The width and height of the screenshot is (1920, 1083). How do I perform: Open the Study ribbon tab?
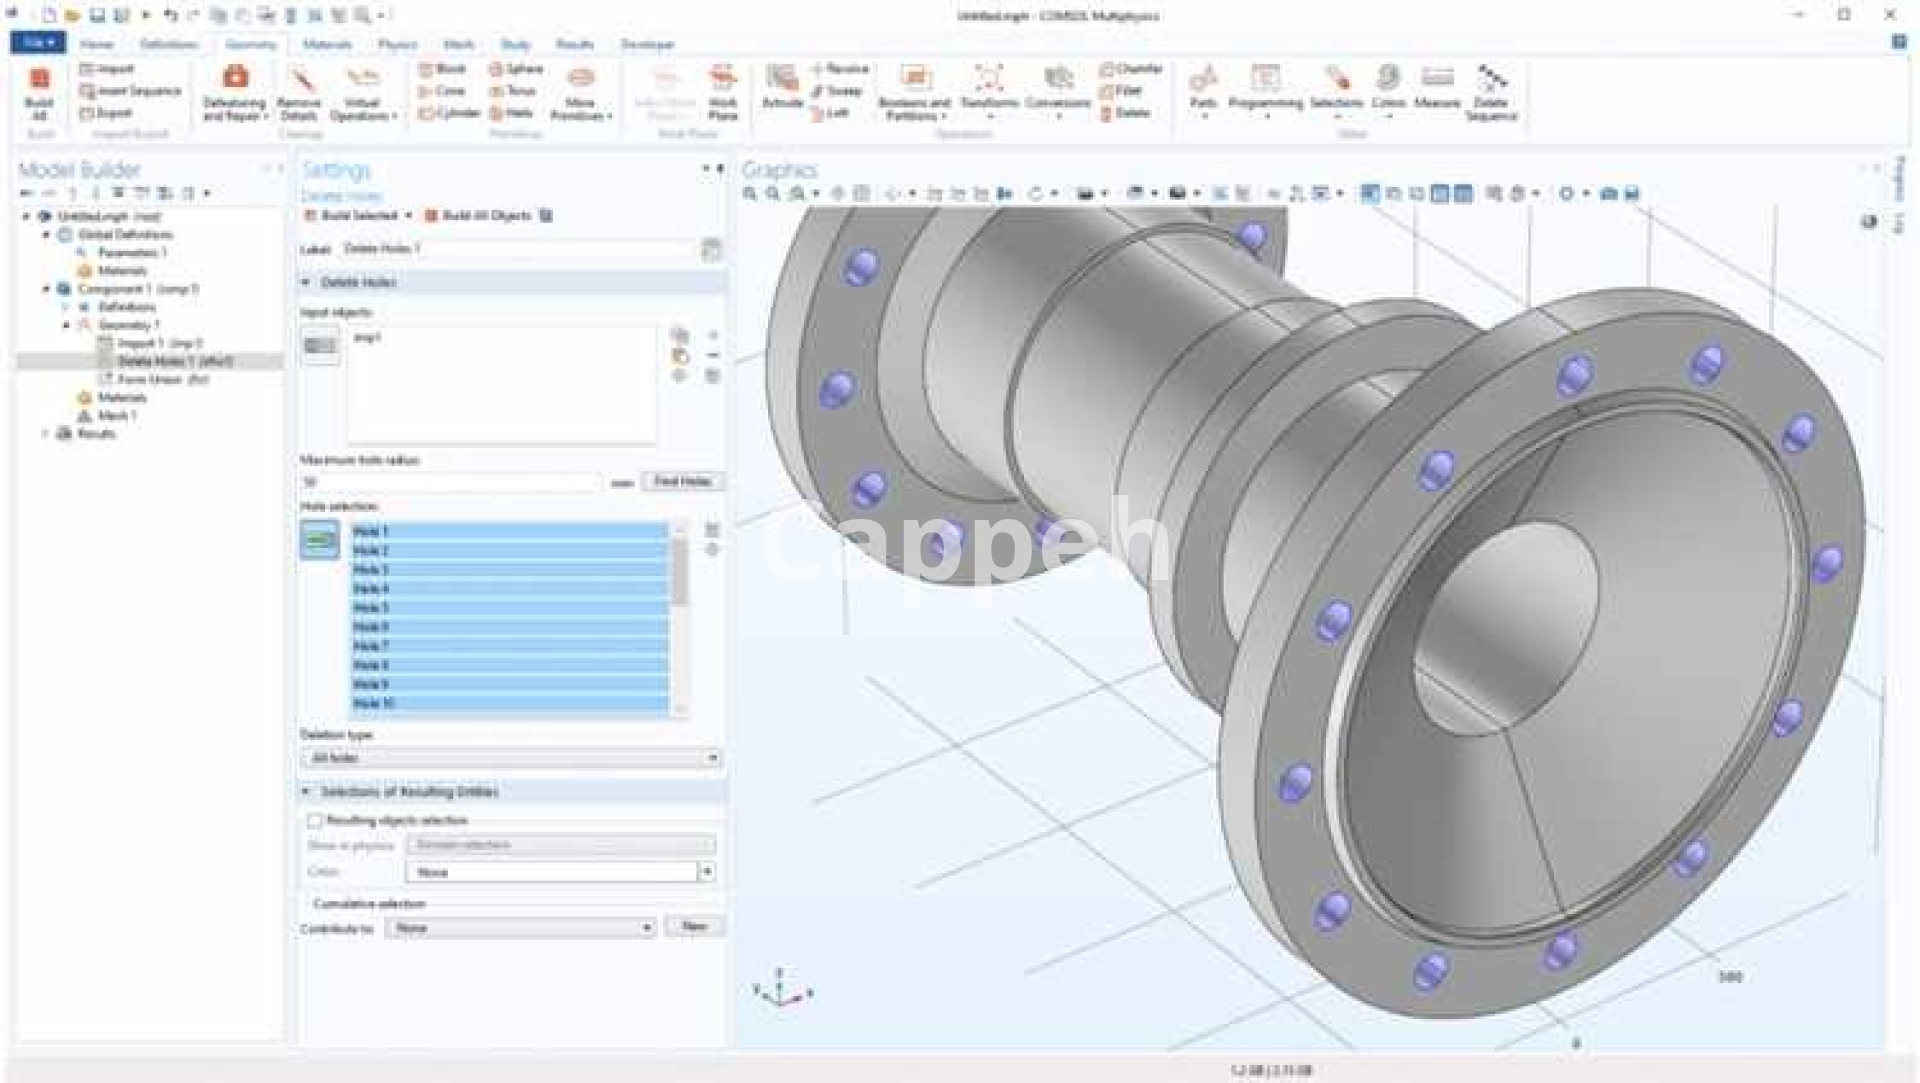[515, 44]
